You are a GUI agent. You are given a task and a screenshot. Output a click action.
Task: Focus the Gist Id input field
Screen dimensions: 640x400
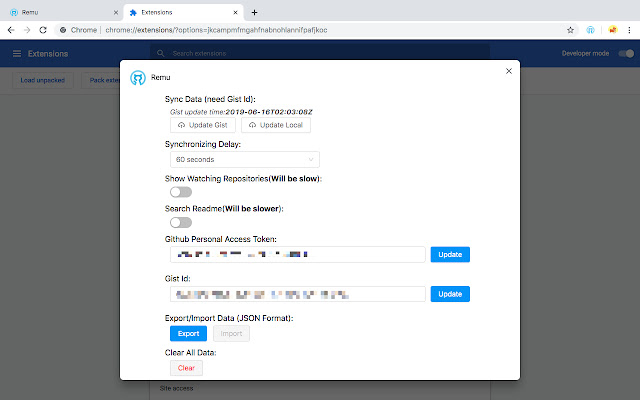coord(298,294)
